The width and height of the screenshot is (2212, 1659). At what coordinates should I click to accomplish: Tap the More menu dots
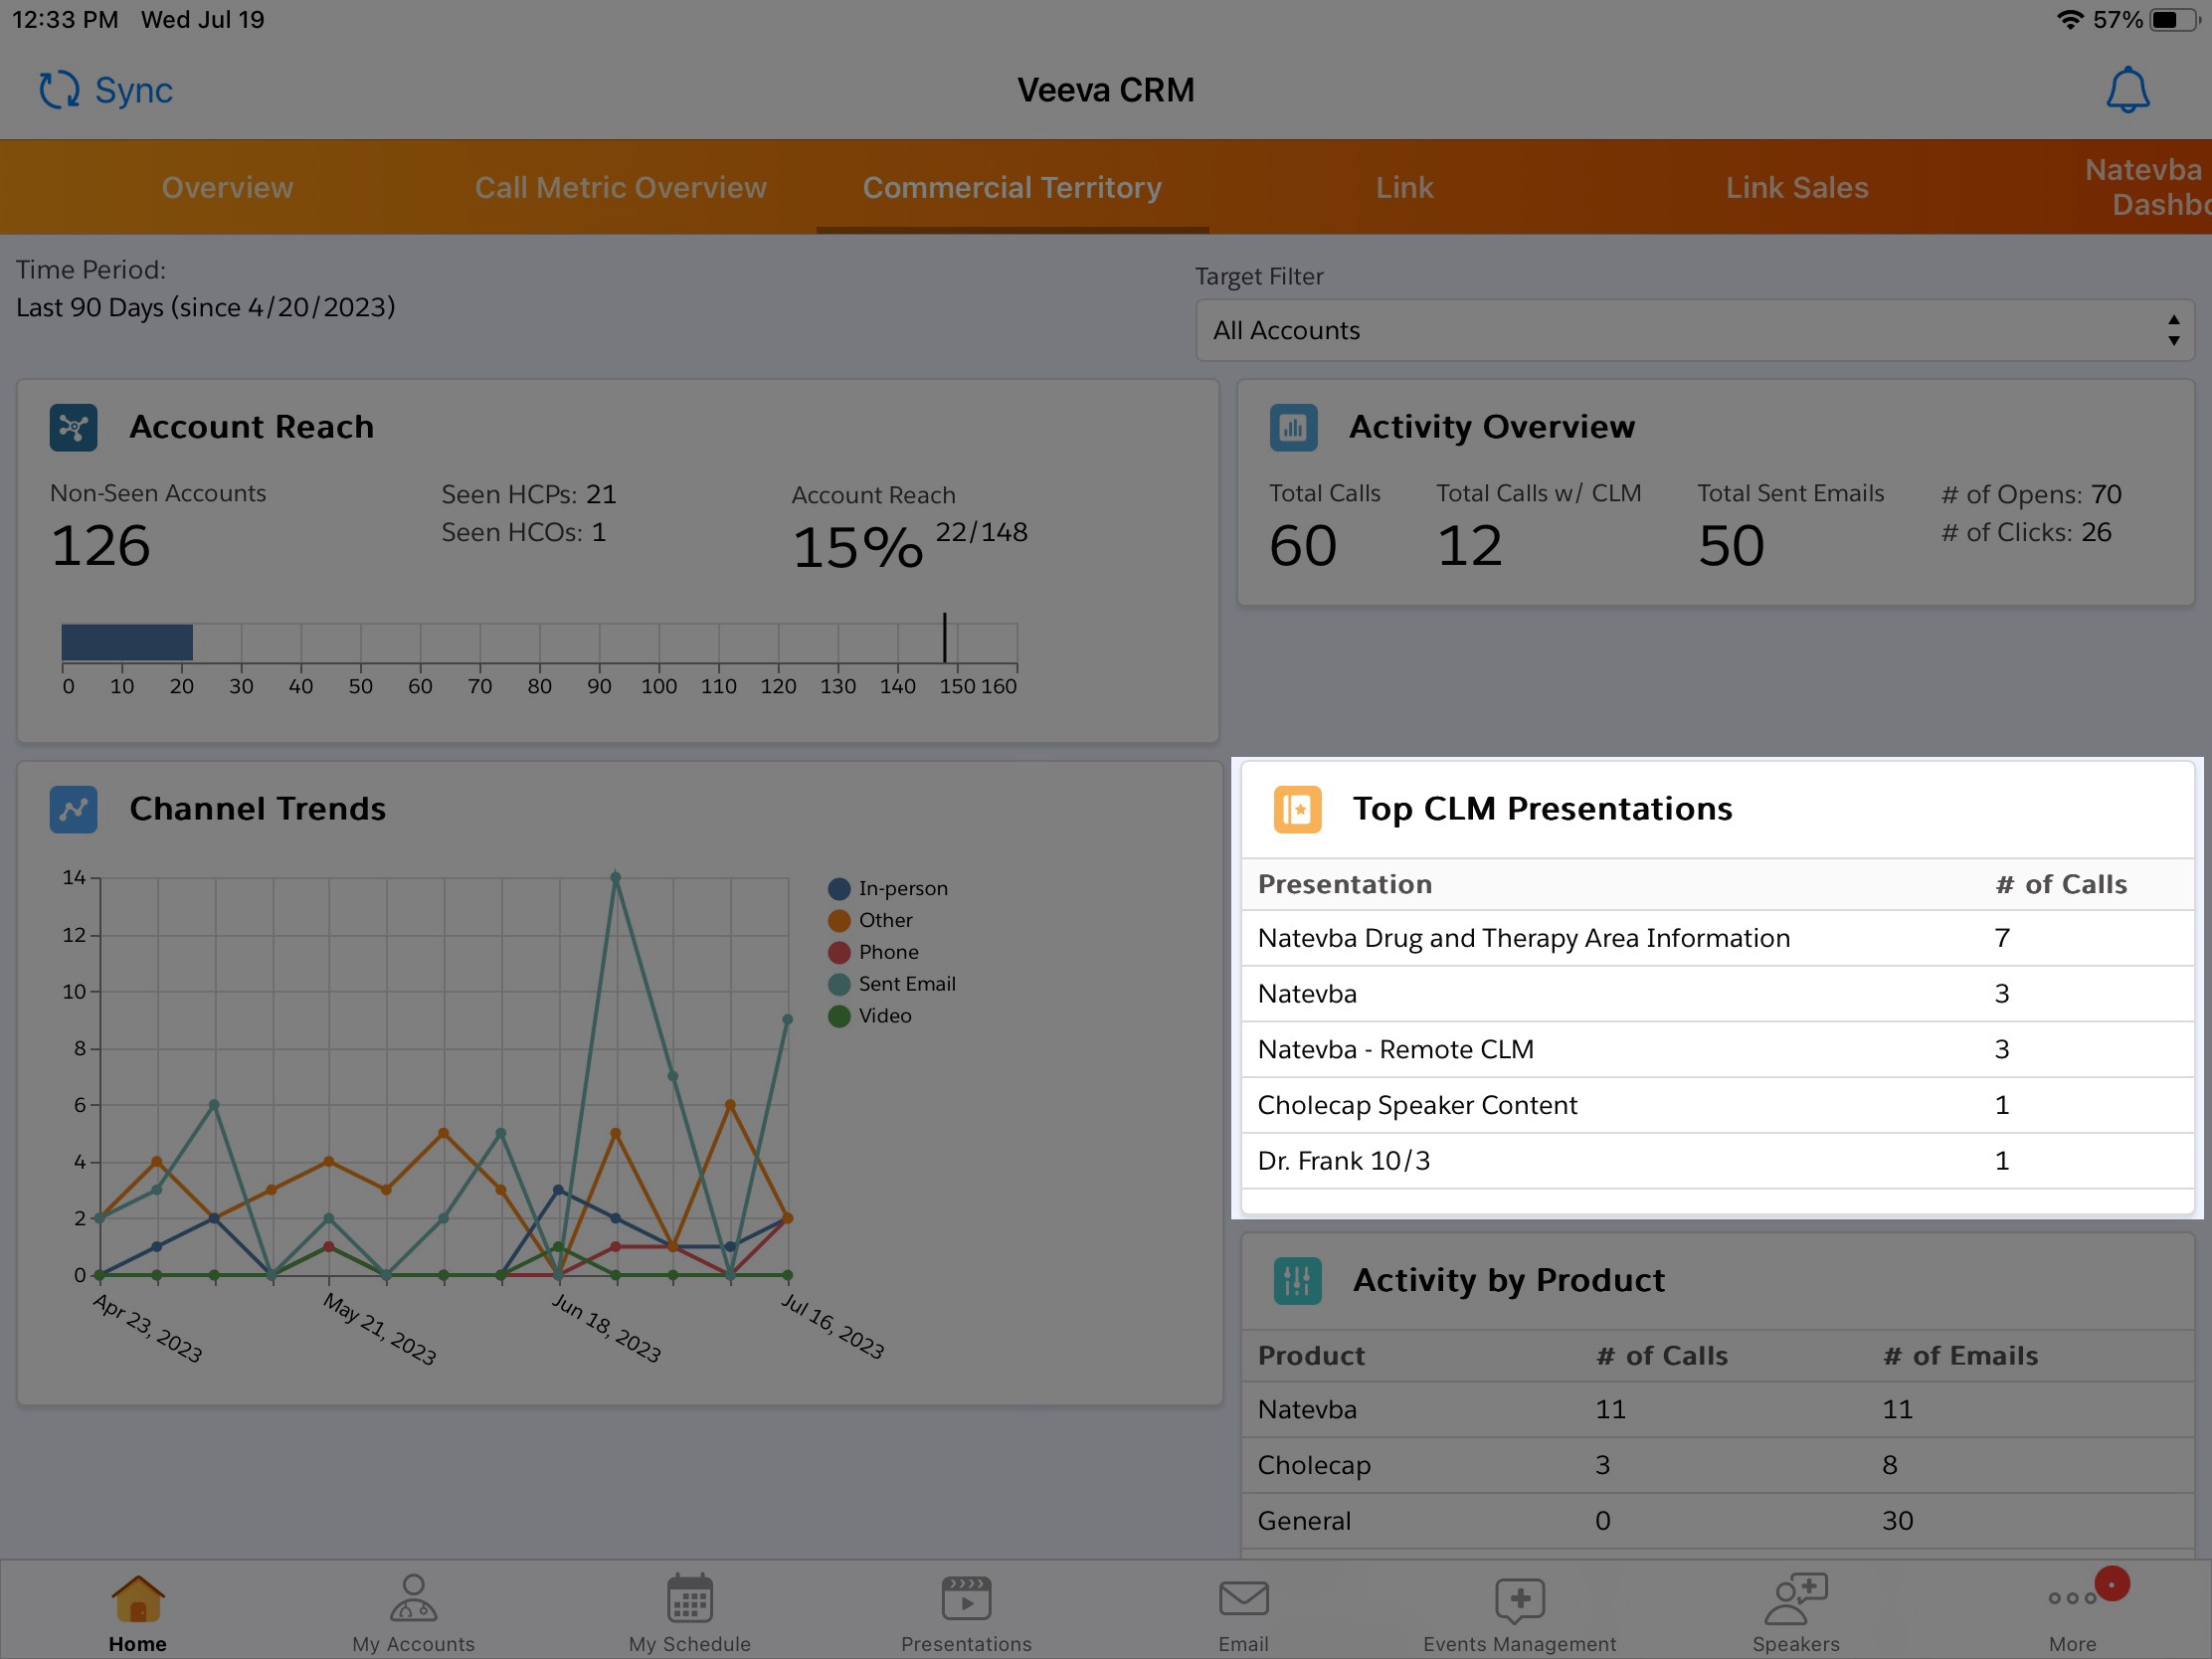coord(2071,1600)
